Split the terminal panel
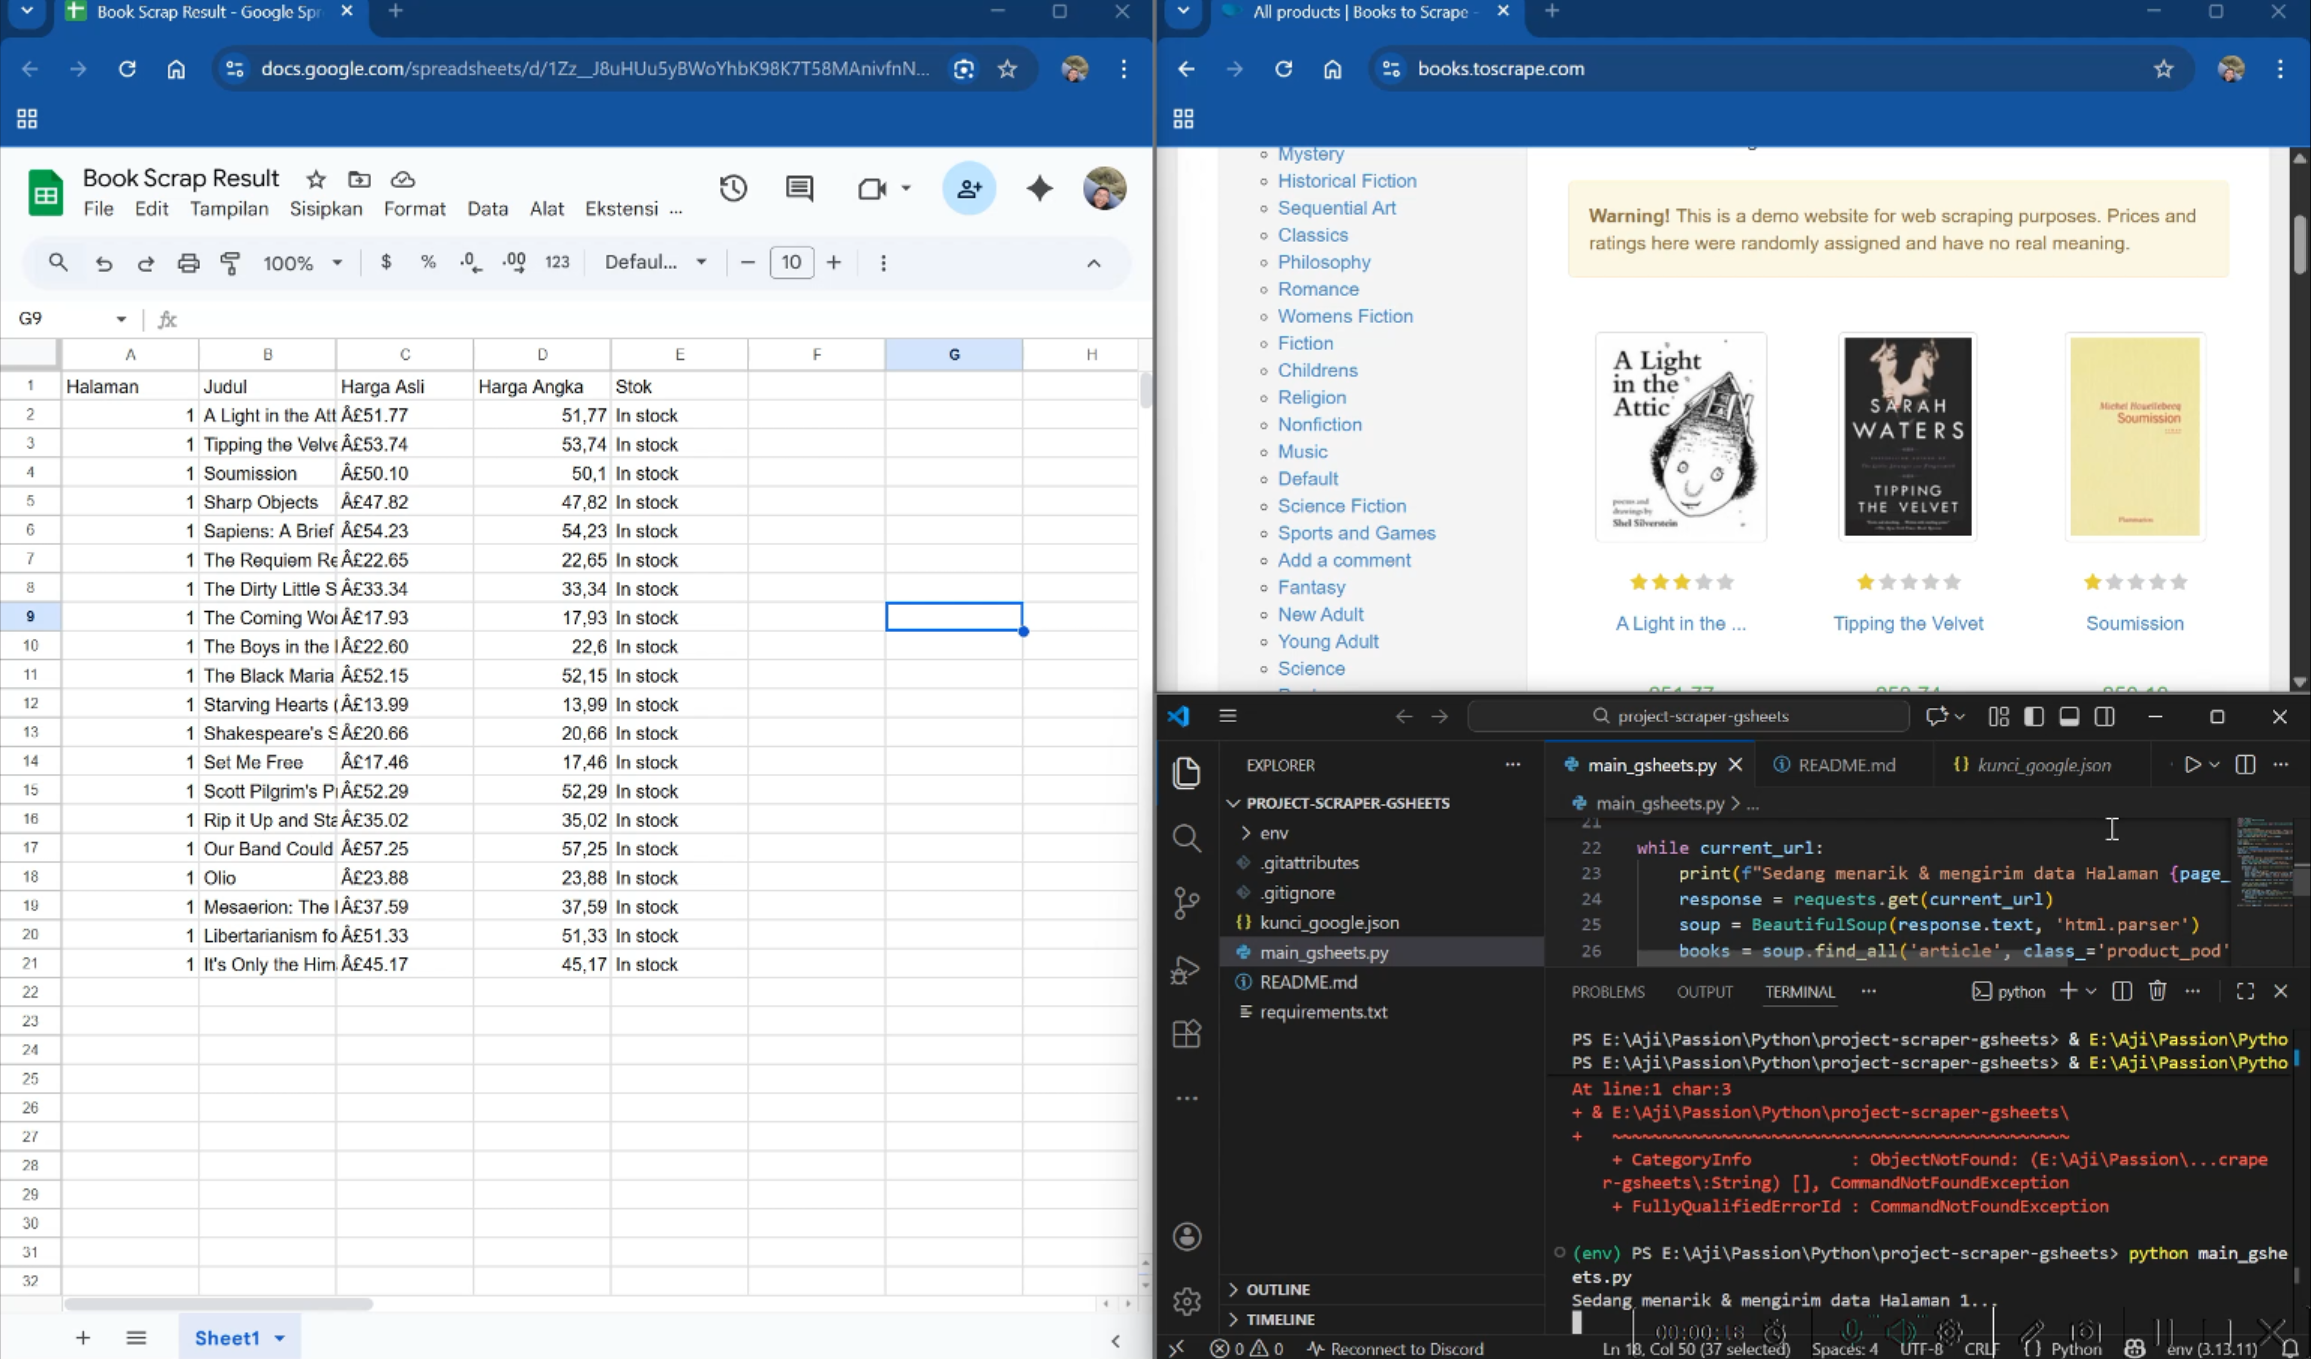 pyautogui.click(x=2122, y=991)
